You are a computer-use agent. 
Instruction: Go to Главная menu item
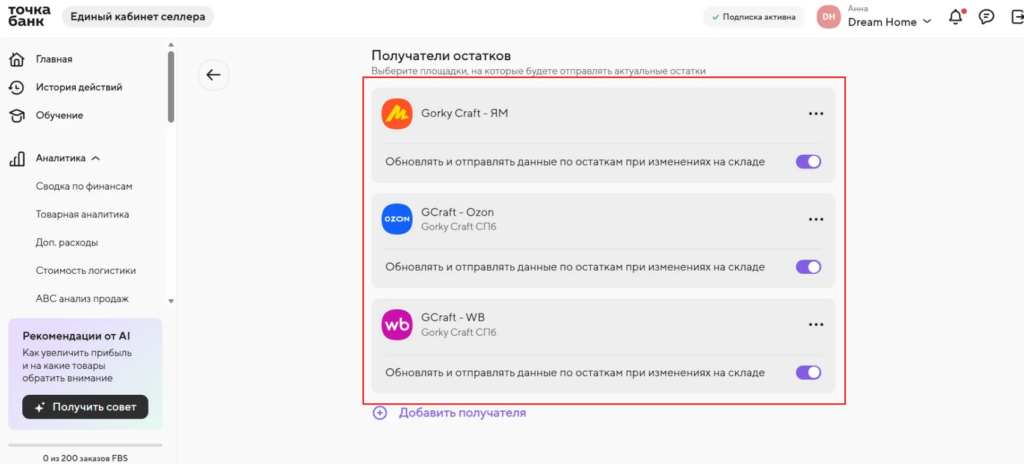point(54,59)
